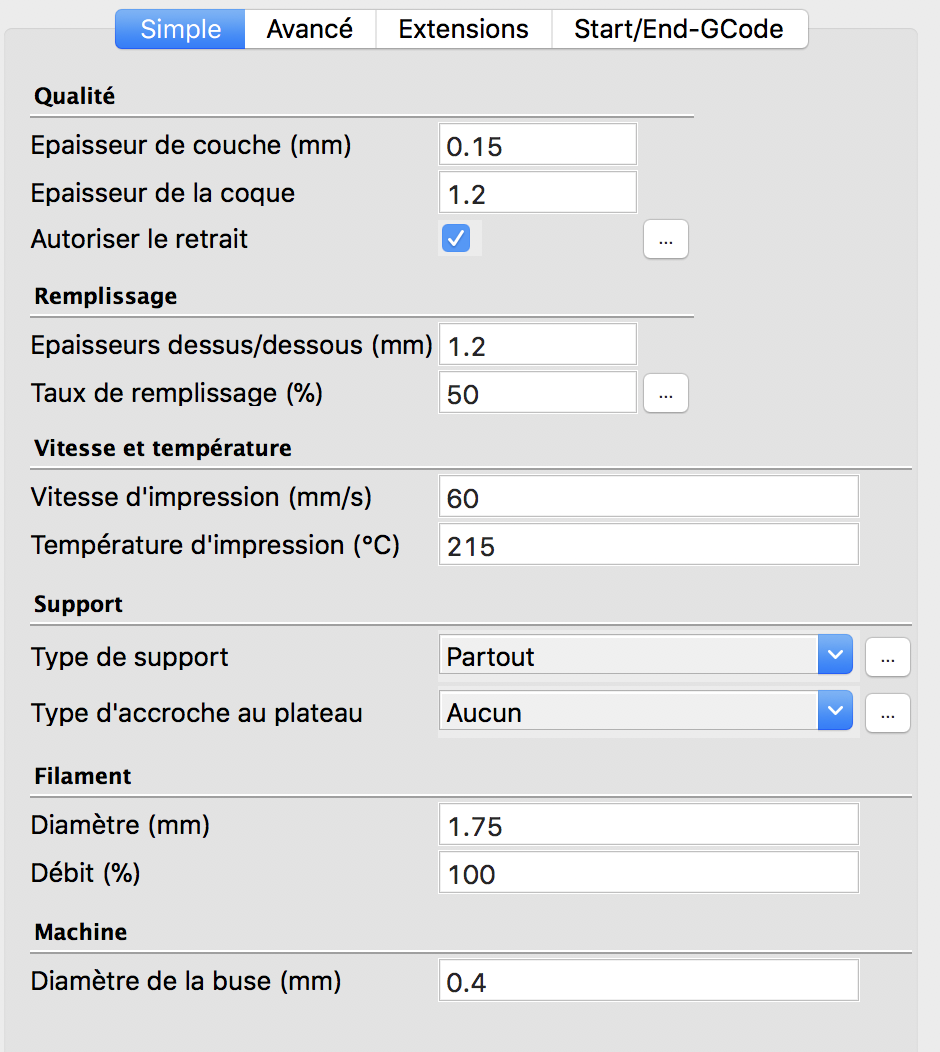The width and height of the screenshot is (940, 1052).
Task: Click the Taux de remplissage field
Action: (x=537, y=393)
